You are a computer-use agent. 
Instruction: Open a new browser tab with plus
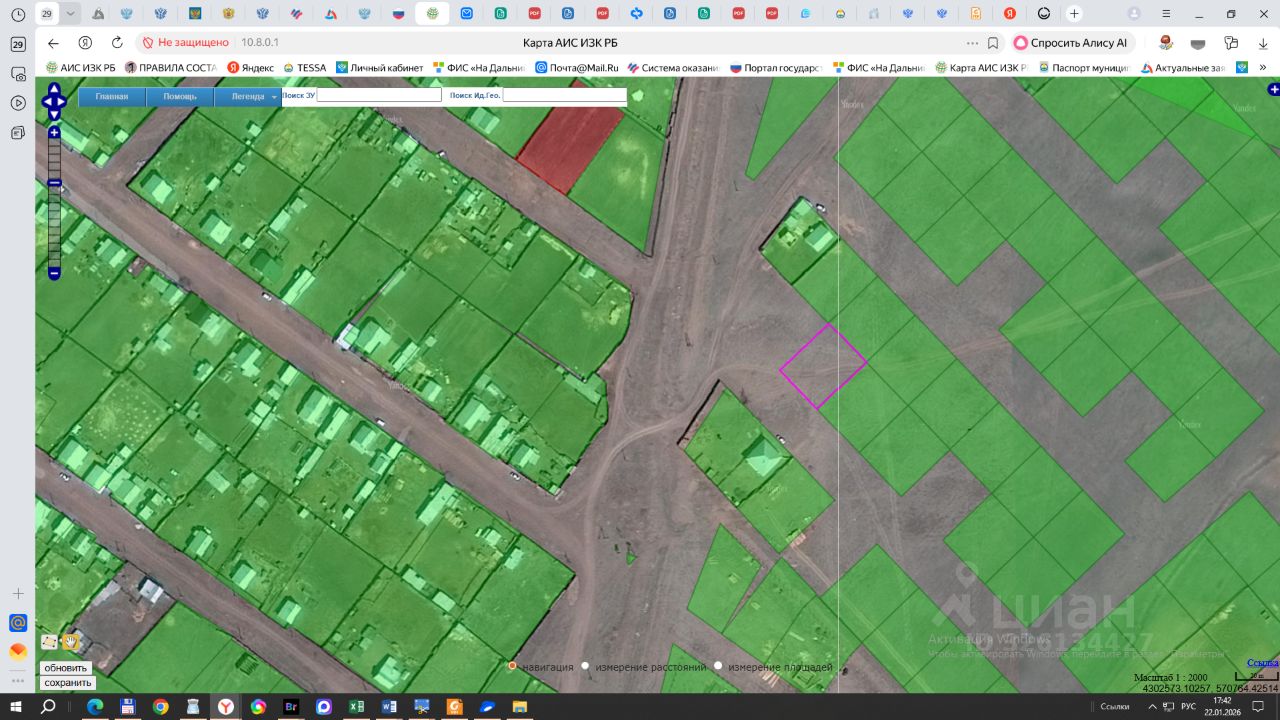1074,14
